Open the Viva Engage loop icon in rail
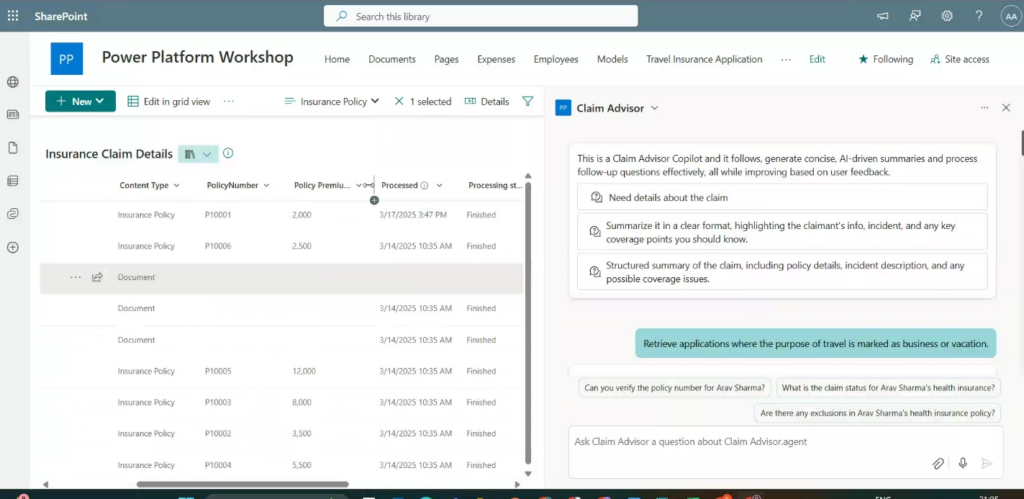 coord(12,214)
